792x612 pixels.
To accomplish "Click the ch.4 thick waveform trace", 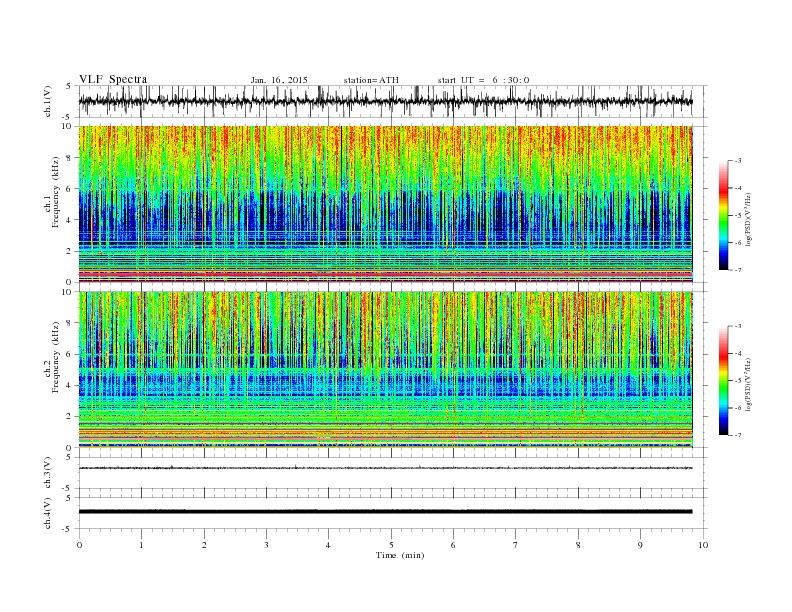I will [x=386, y=512].
